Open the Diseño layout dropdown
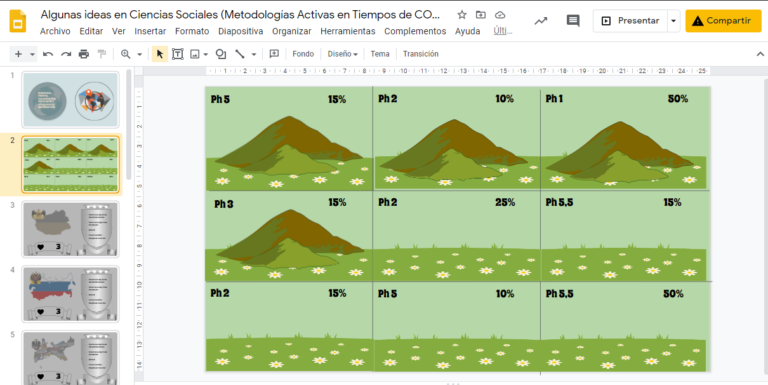The image size is (768, 385). pyautogui.click(x=342, y=54)
